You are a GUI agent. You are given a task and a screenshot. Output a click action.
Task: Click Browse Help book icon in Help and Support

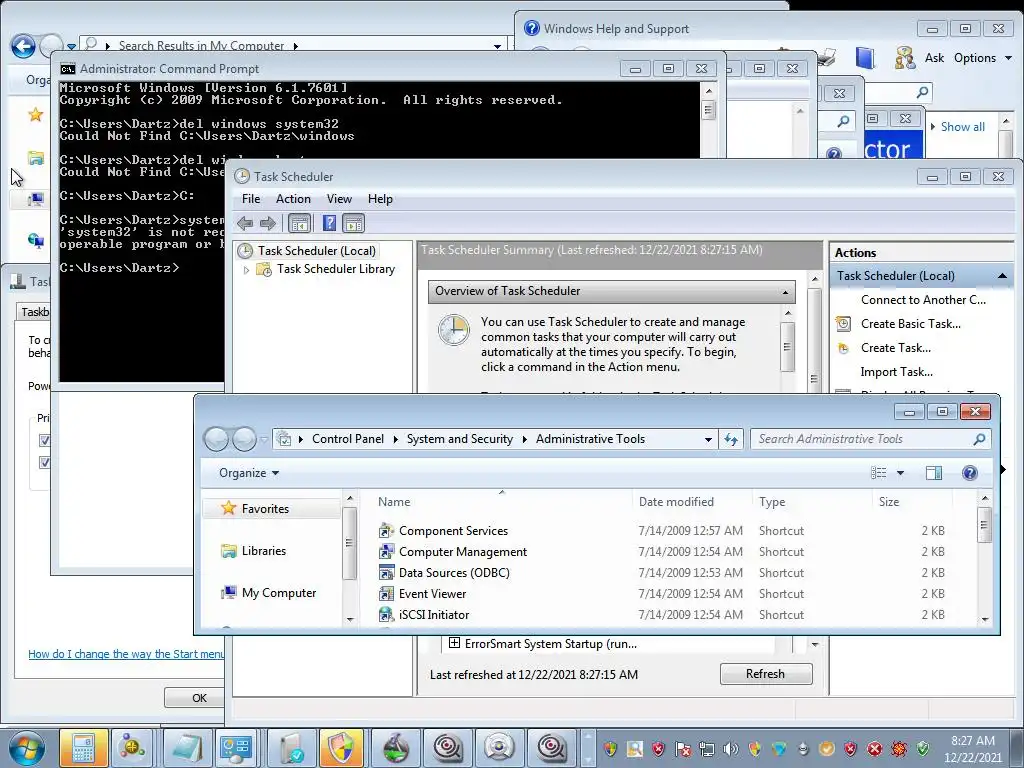point(865,58)
